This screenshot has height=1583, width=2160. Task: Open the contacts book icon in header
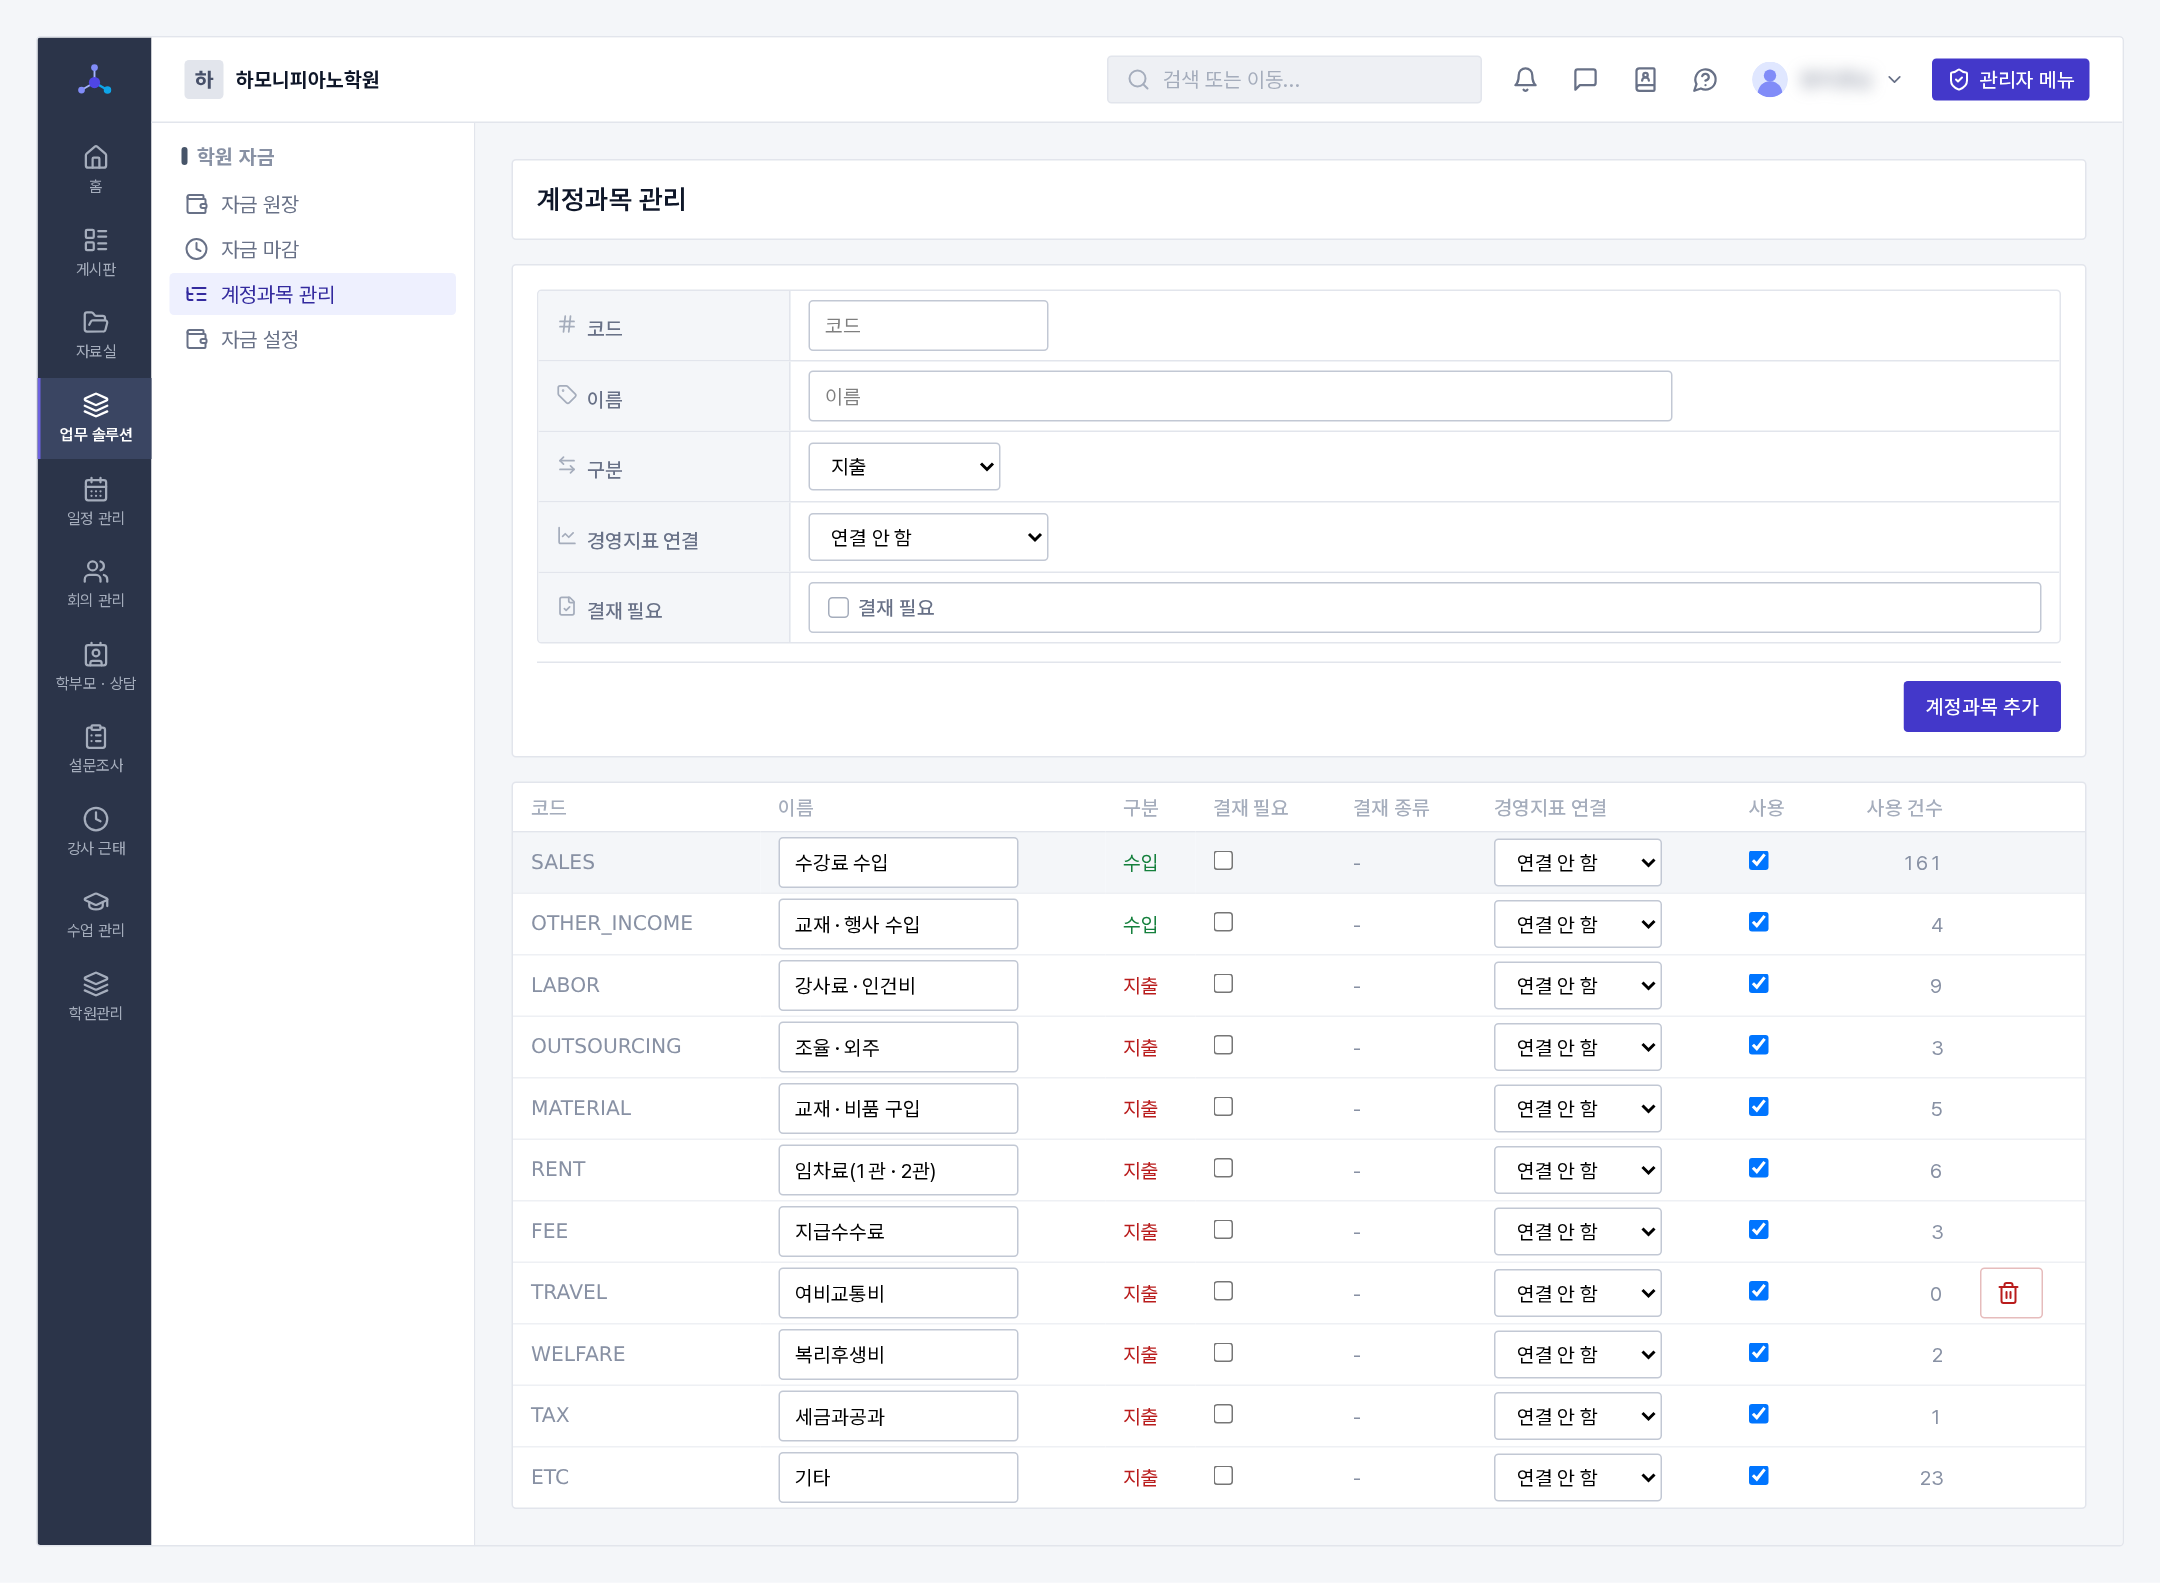(x=1645, y=80)
